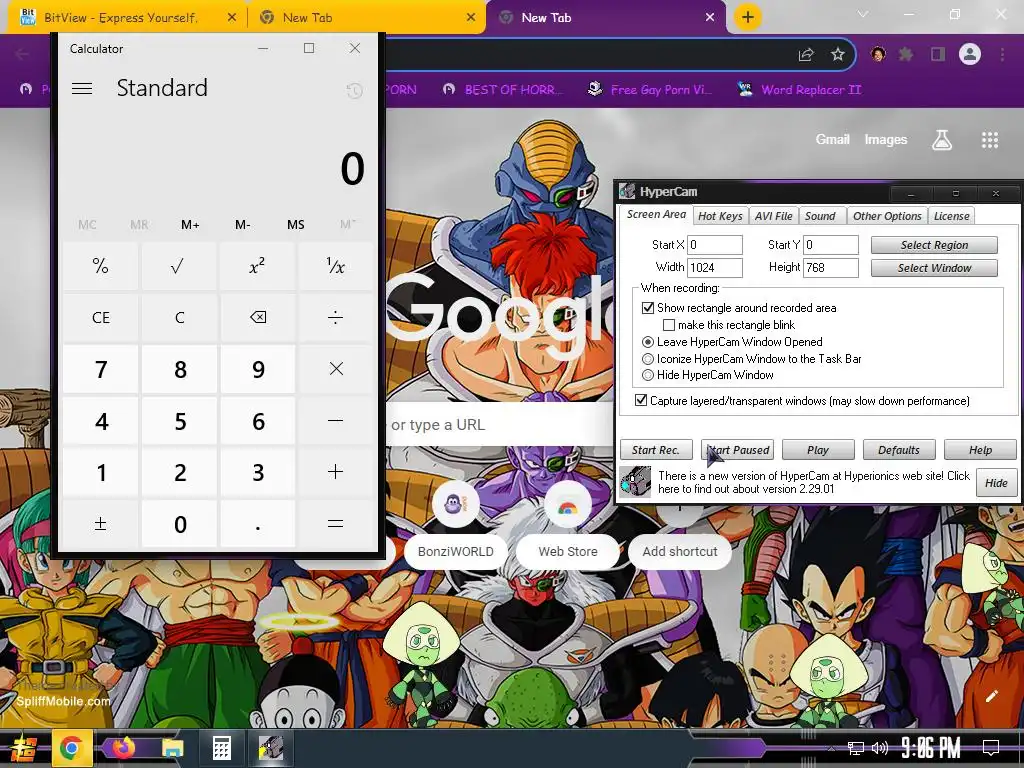Click Defaults button in HyperCam
The width and height of the screenshot is (1024, 768).
coord(899,450)
